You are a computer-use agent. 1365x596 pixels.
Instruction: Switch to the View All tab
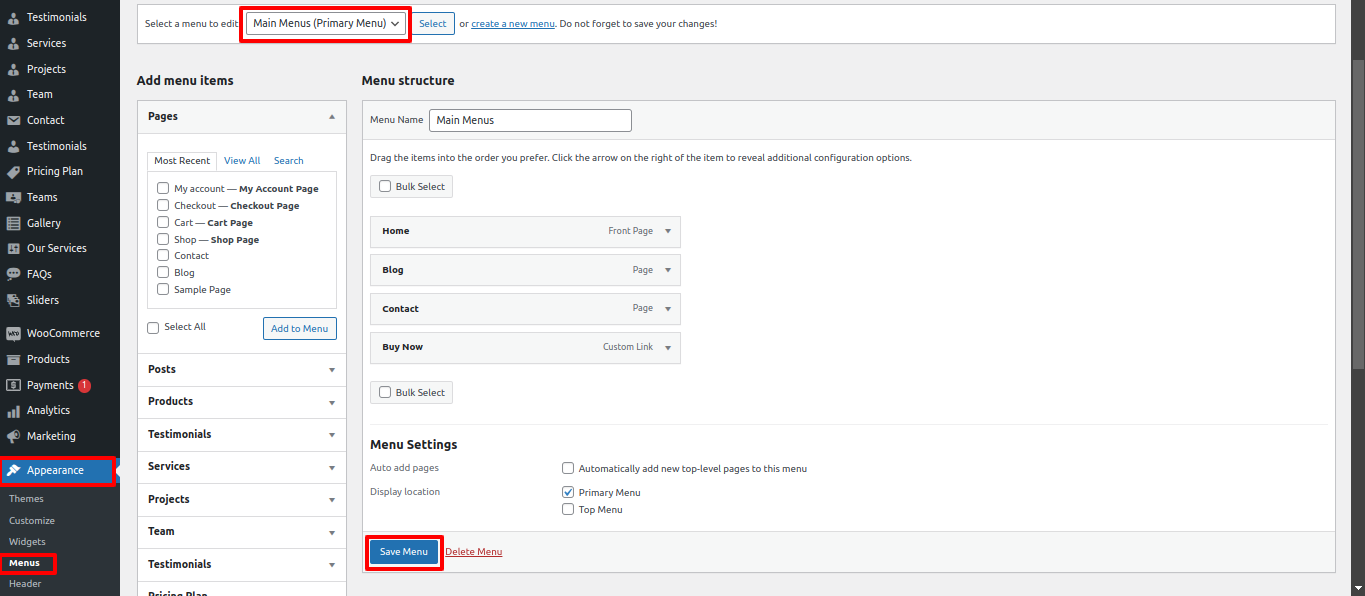[241, 160]
